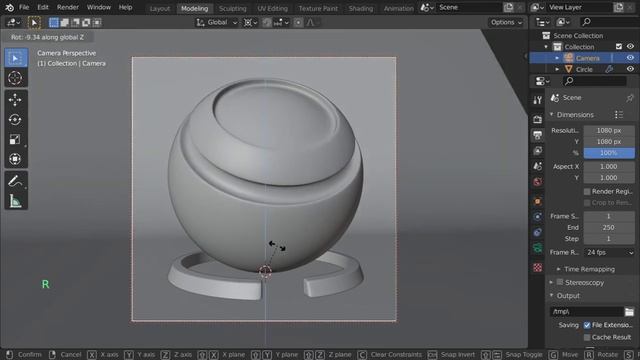Click the /tmp\ output path field
The width and height of the screenshot is (640, 360).
click(586, 312)
